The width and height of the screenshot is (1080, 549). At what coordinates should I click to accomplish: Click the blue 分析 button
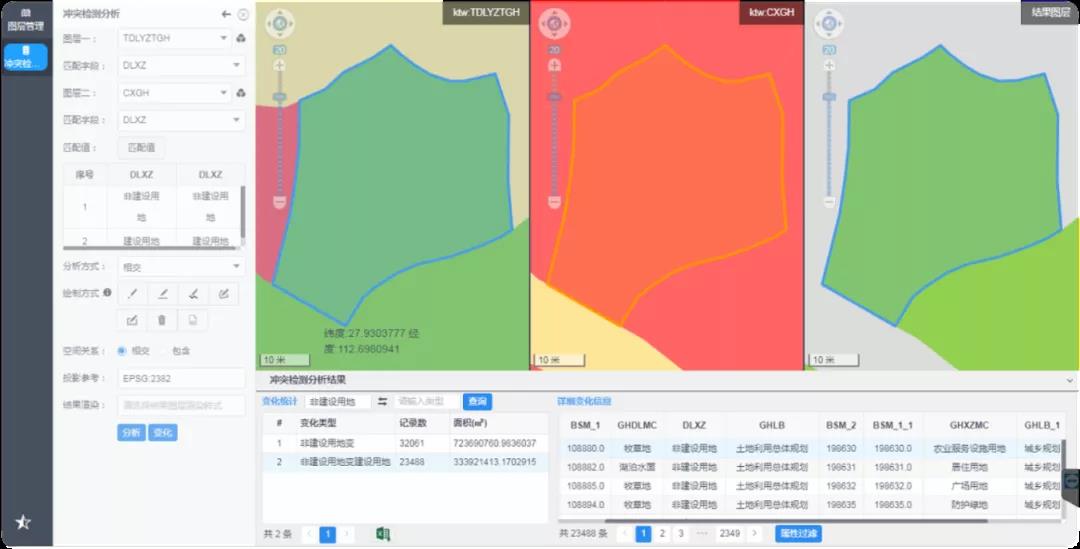(x=131, y=433)
